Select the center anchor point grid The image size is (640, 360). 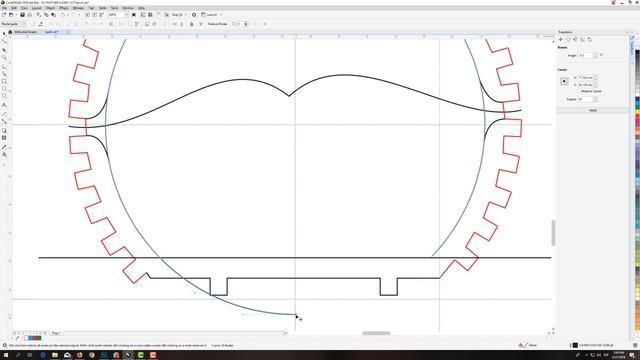click(564, 81)
